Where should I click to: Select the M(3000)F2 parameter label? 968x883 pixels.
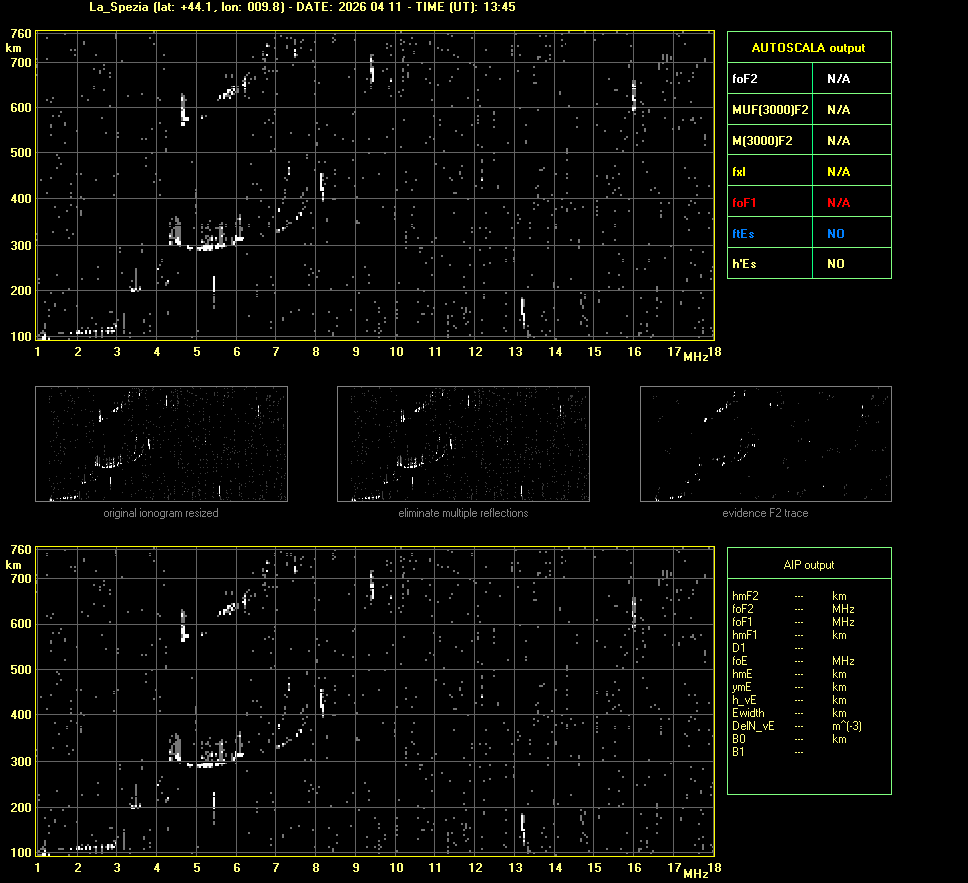pyautogui.click(x=762, y=140)
